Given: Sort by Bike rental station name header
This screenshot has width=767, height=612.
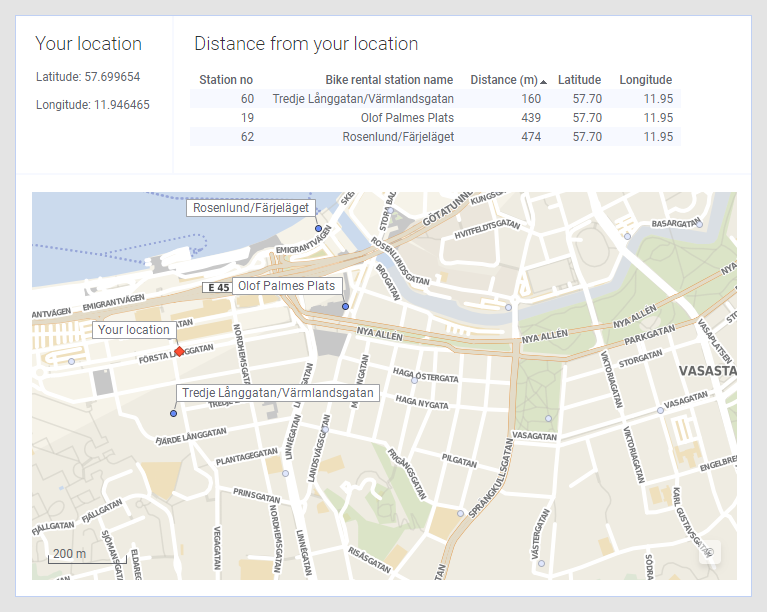Looking at the screenshot, I should [x=389, y=80].
